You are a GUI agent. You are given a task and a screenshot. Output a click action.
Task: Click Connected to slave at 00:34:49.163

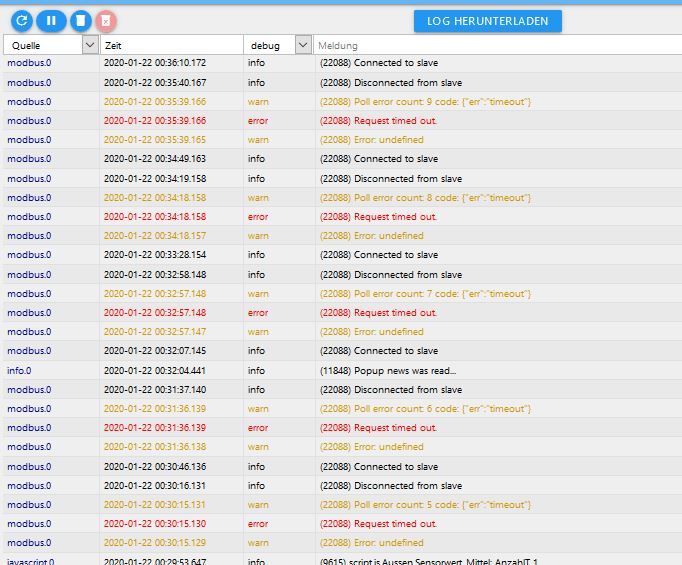point(379,159)
